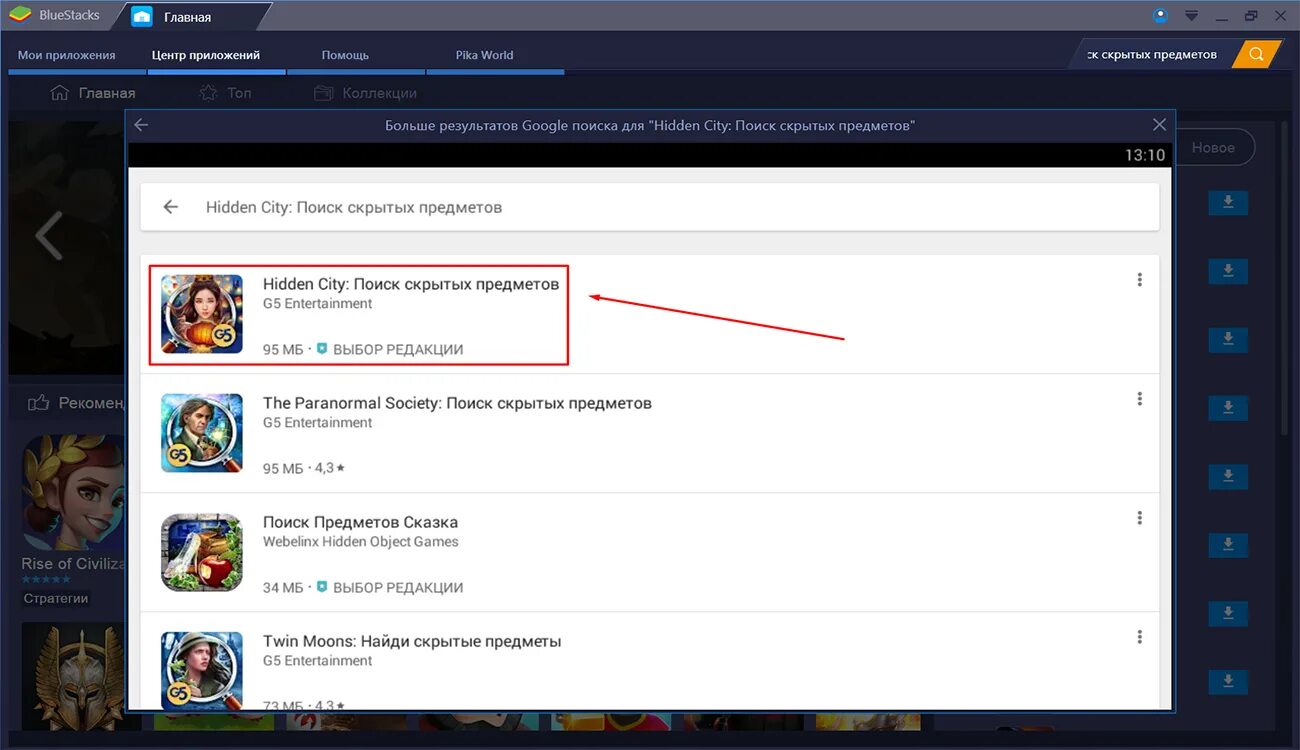Click title The Paranormal Society: Поиск скрытых предметов
This screenshot has width=1300, height=750.
[457, 403]
